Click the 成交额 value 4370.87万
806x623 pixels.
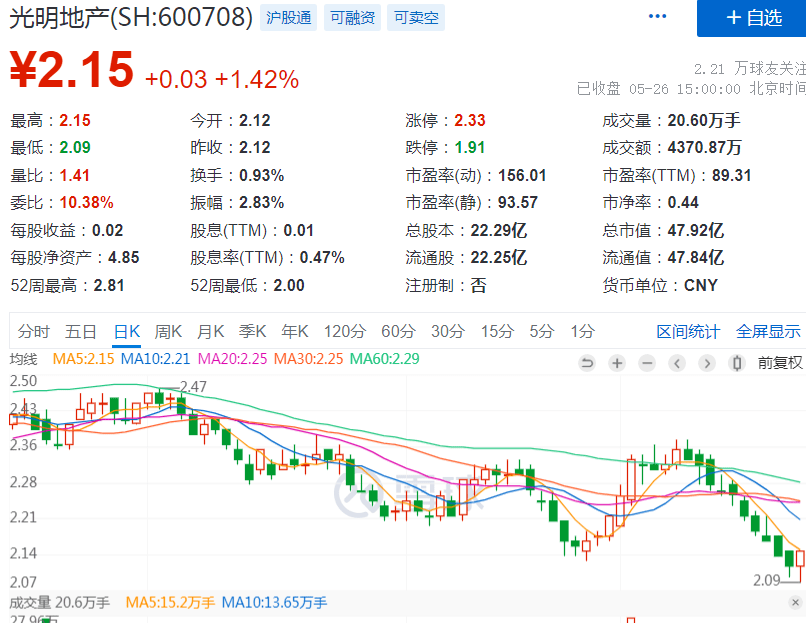tap(705, 148)
